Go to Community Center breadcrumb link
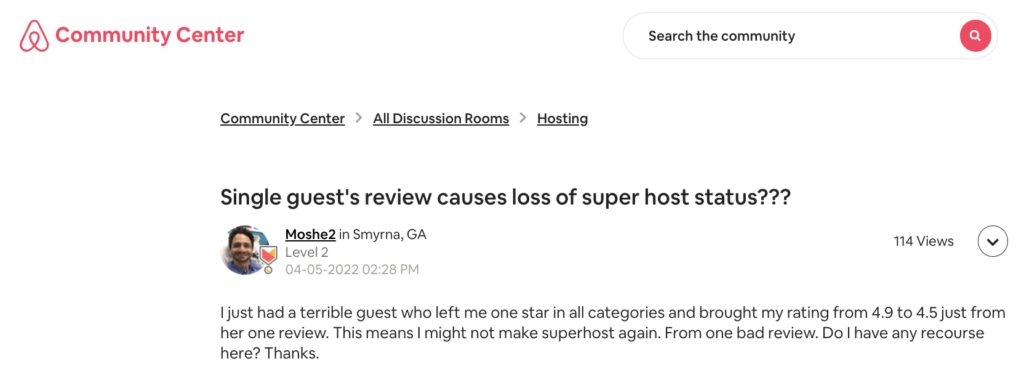 (282, 118)
